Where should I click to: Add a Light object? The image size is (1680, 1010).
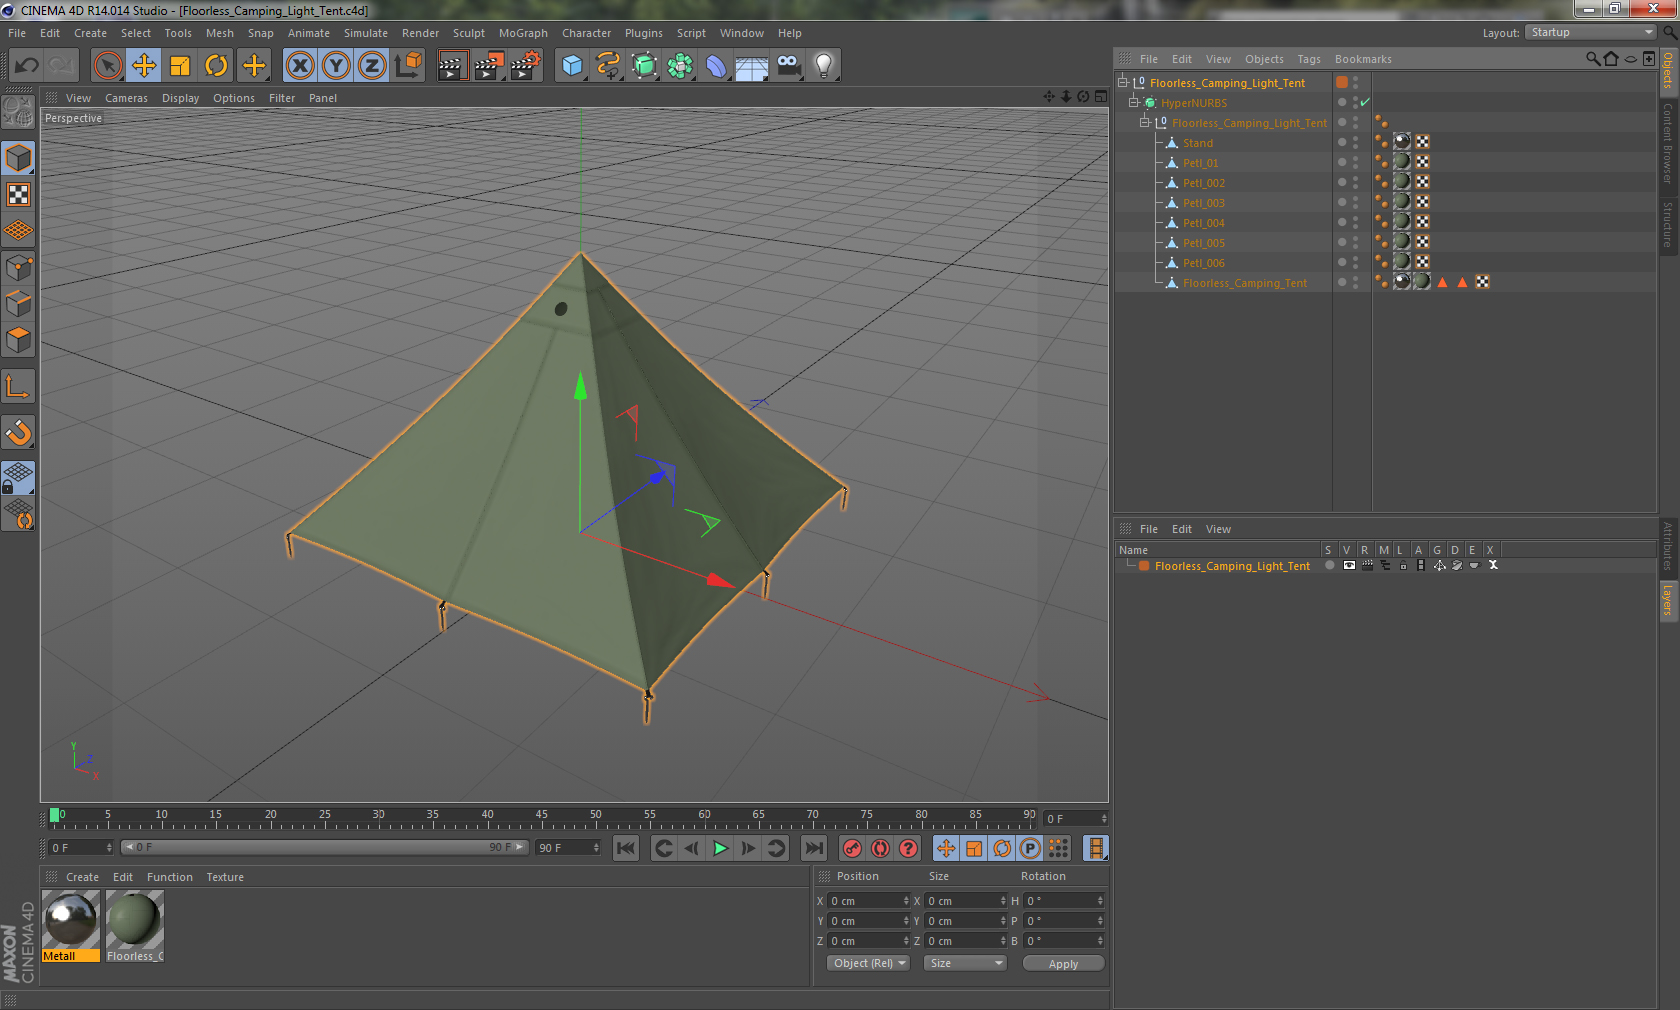(824, 66)
